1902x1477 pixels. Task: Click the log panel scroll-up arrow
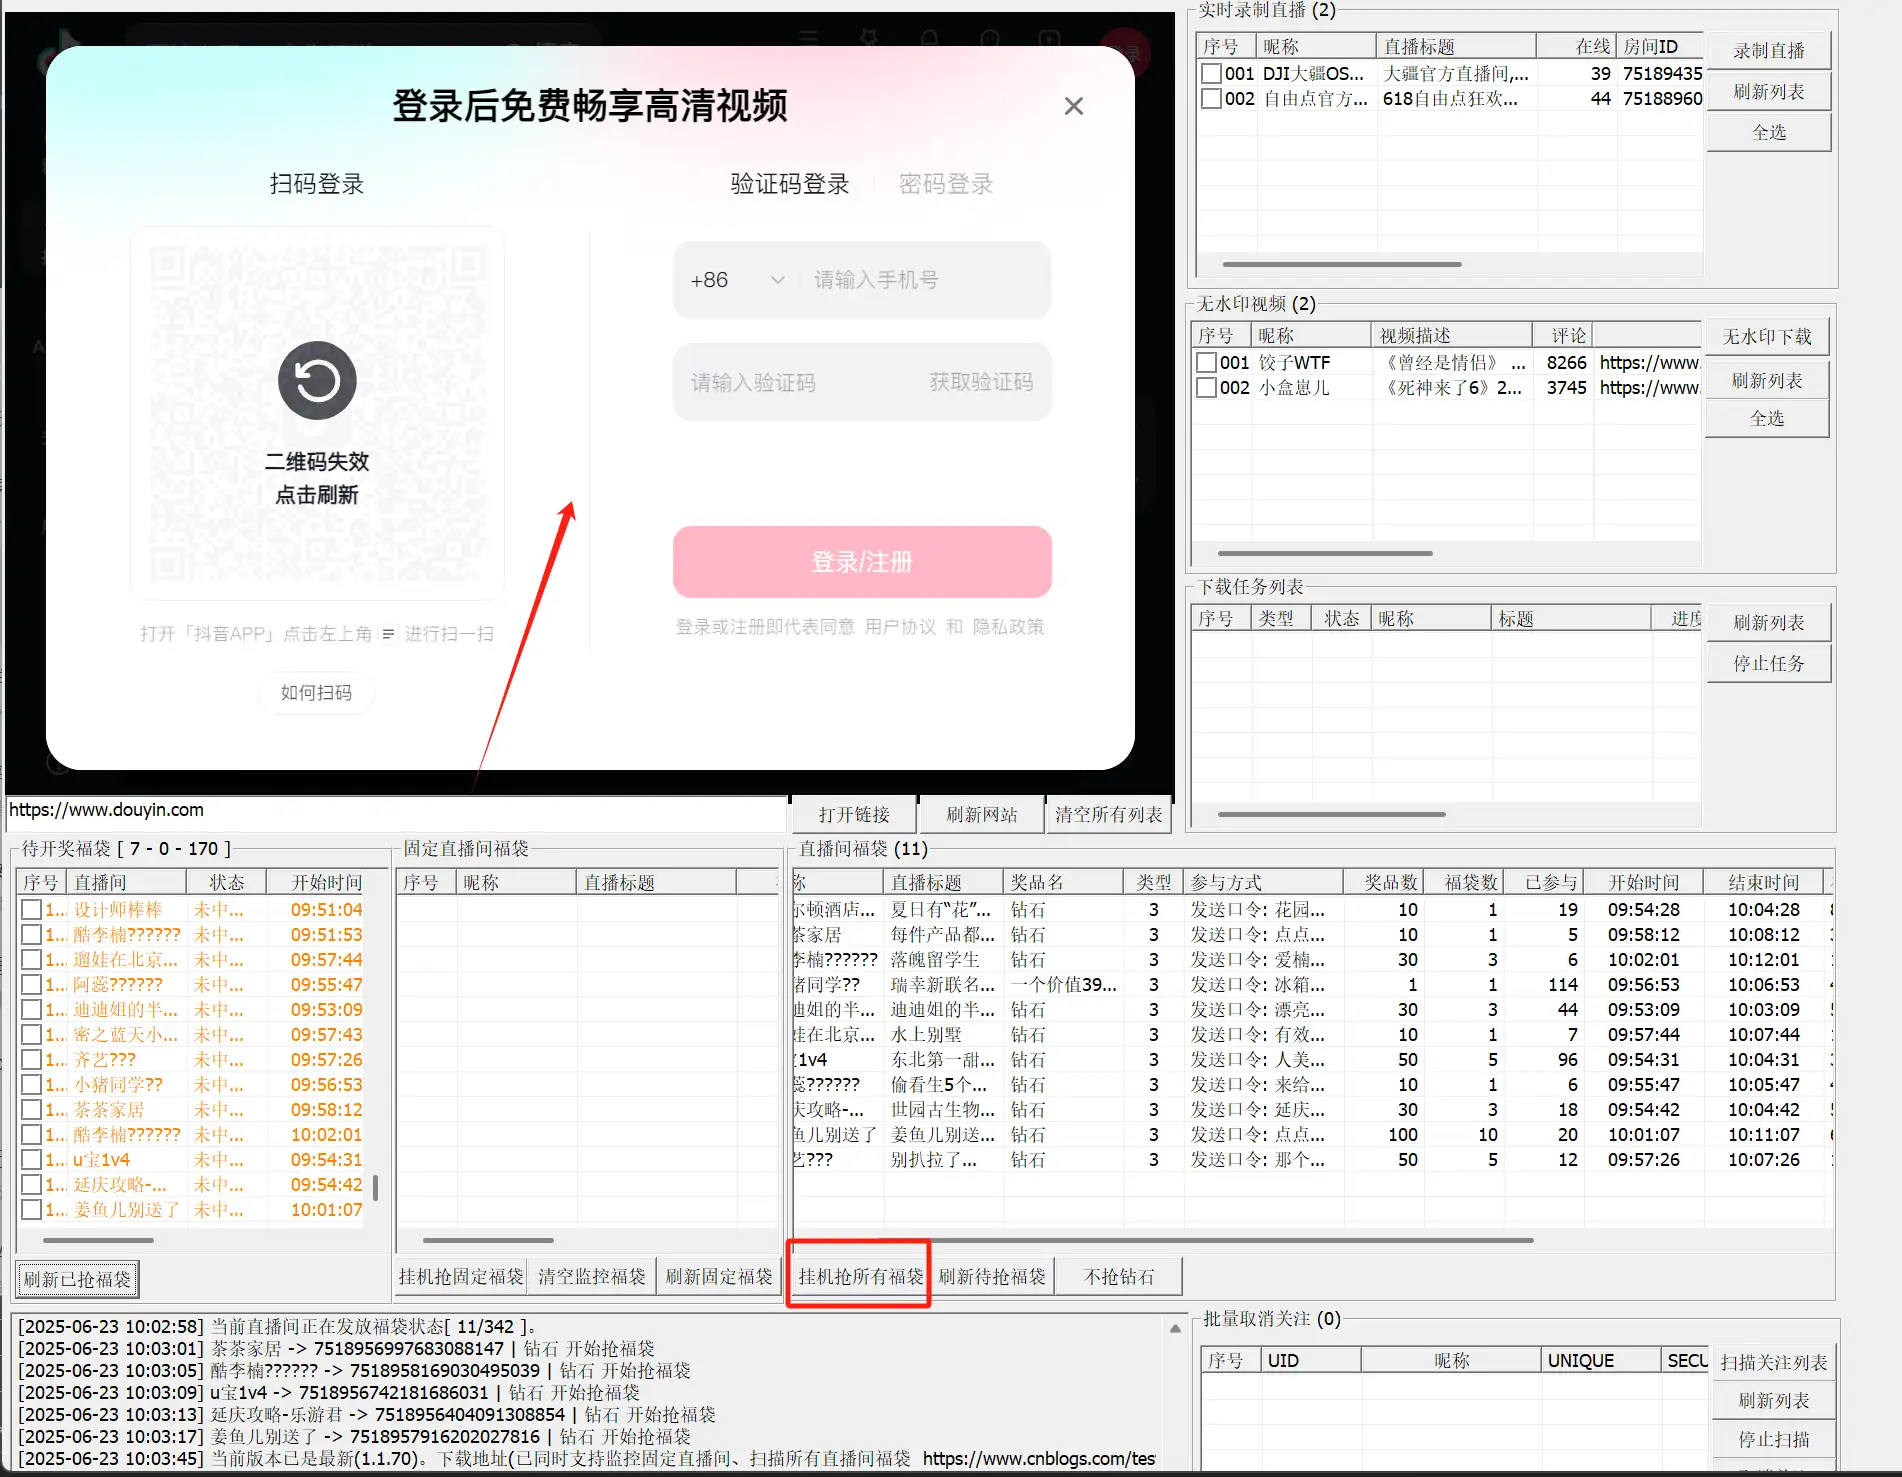(1175, 1329)
